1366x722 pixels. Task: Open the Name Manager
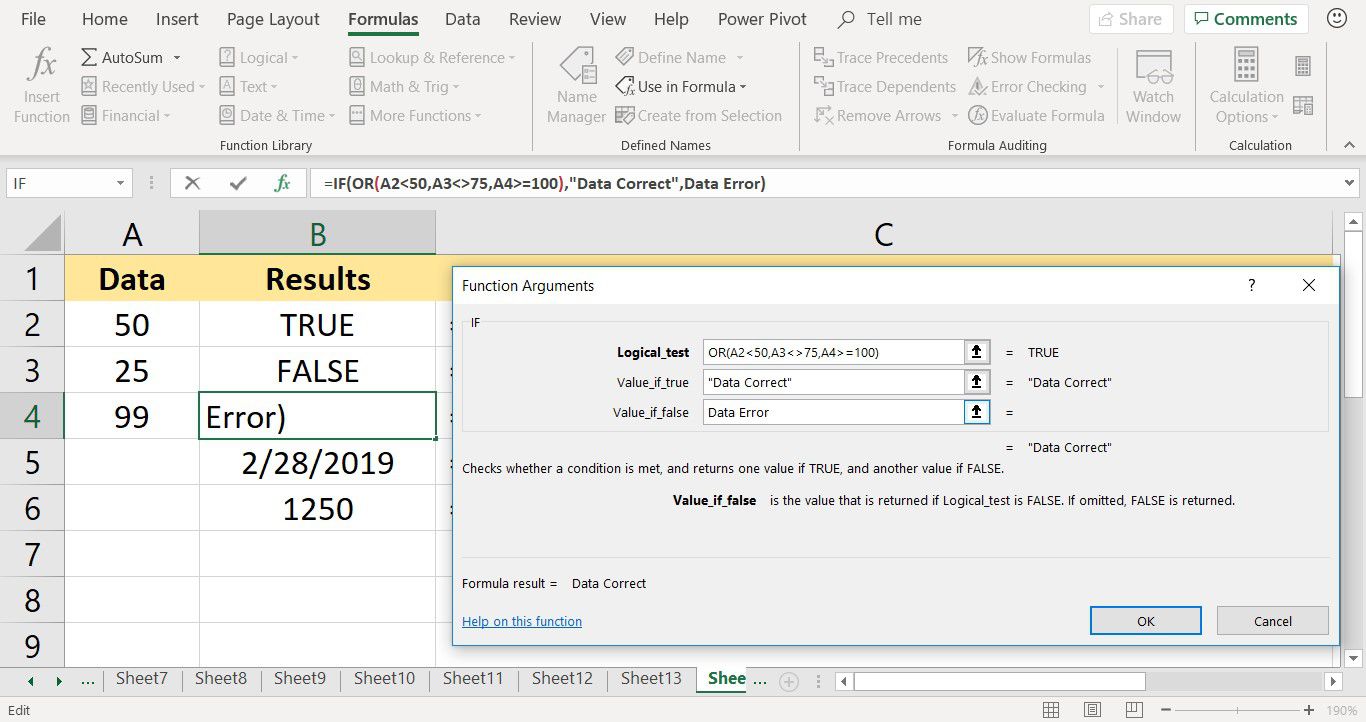(576, 88)
